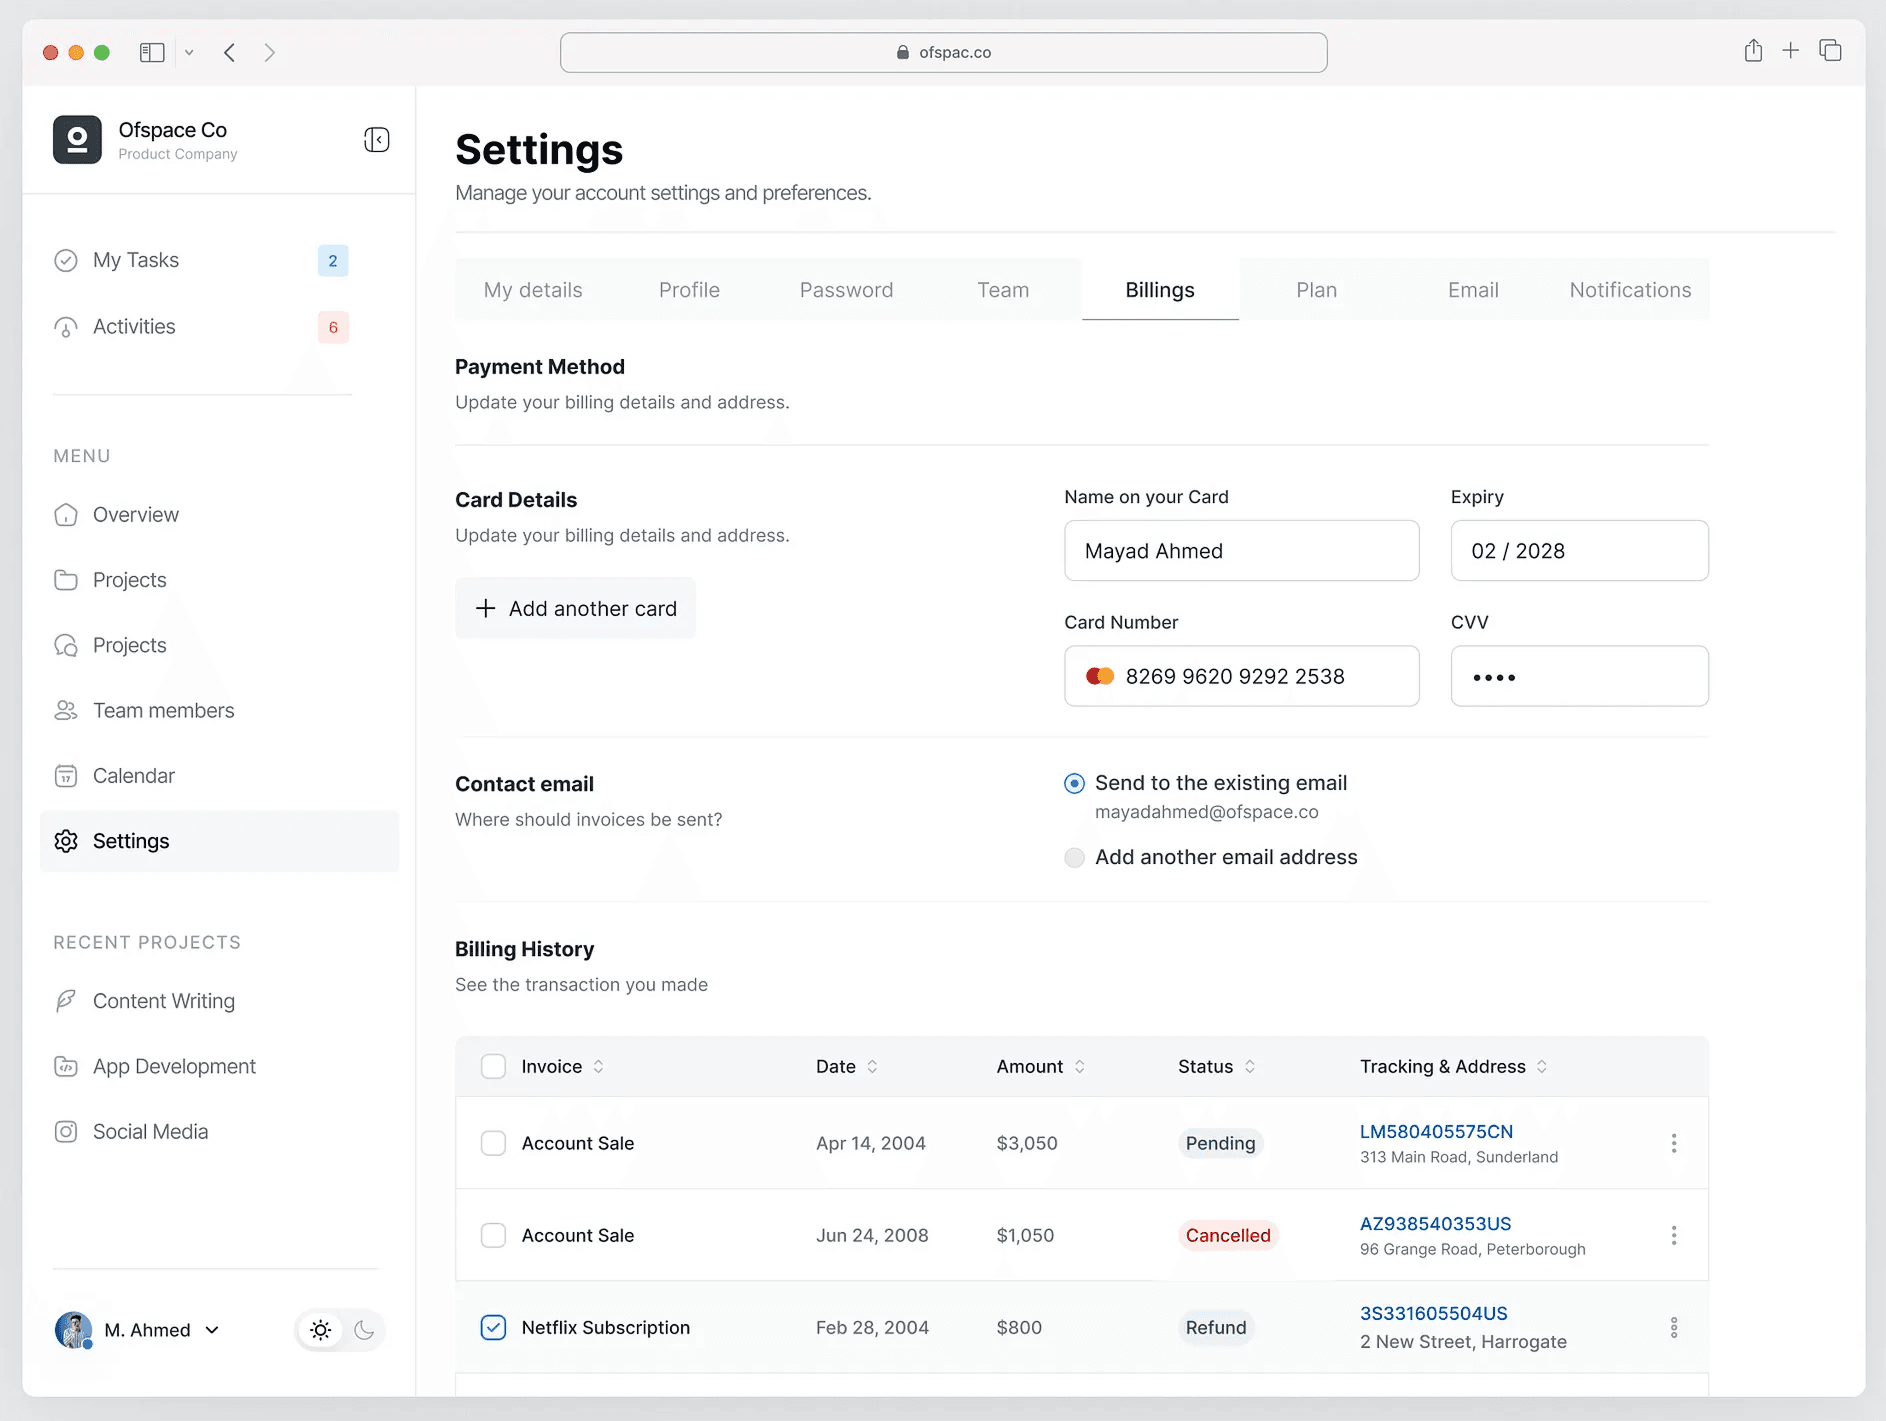Collapse the sidebar with the panel icon
The width and height of the screenshot is (1886, 1421).
(x=377, y=140)
